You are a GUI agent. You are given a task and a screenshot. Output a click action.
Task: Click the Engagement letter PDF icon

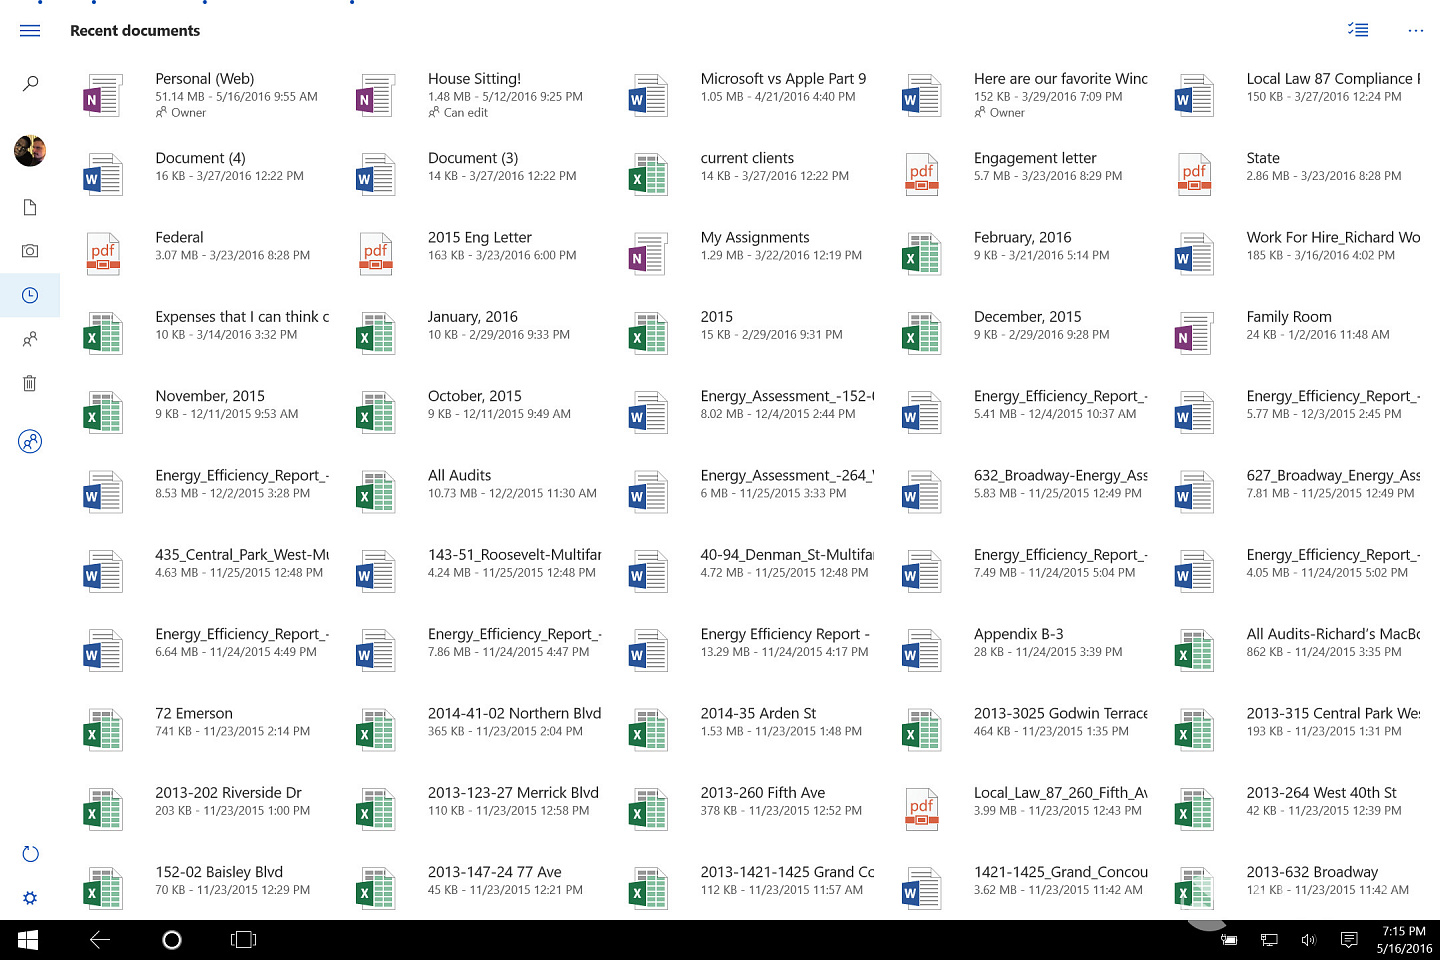click(921, 175)
